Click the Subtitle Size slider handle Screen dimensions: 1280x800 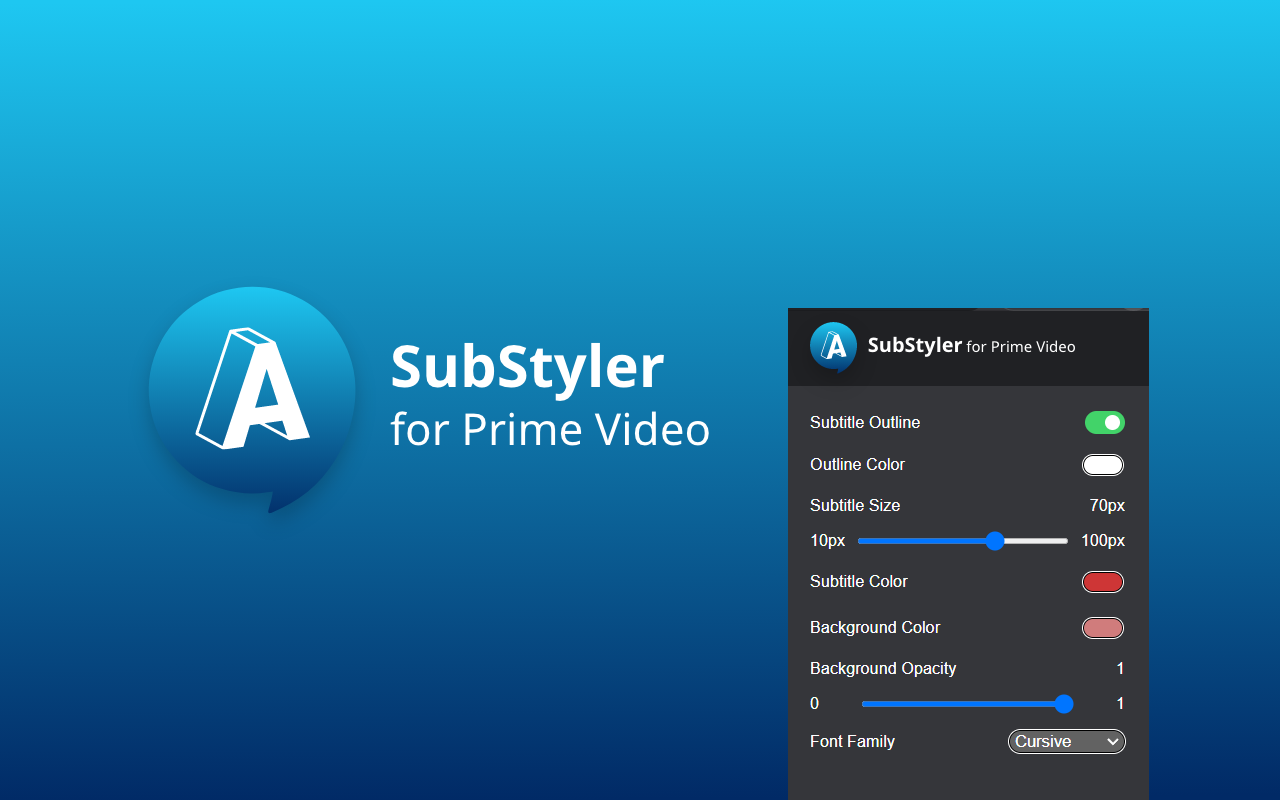coord(994,541)
